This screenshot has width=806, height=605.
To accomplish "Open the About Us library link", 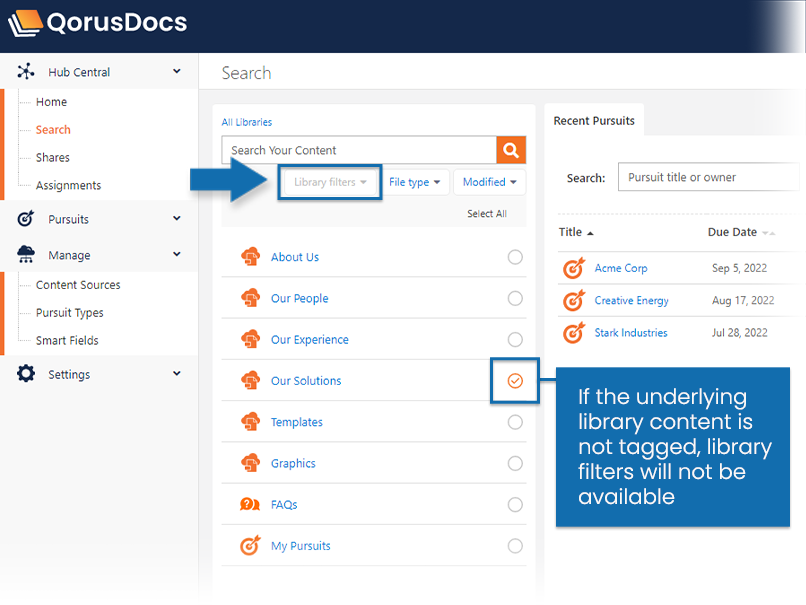I will pos(295,257).
